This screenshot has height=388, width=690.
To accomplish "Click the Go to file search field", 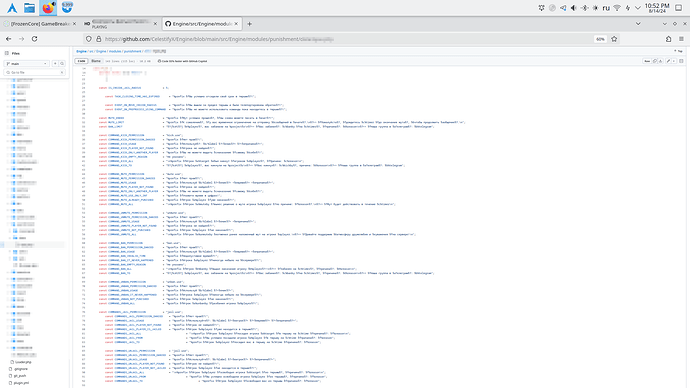I will coord(35,72).
